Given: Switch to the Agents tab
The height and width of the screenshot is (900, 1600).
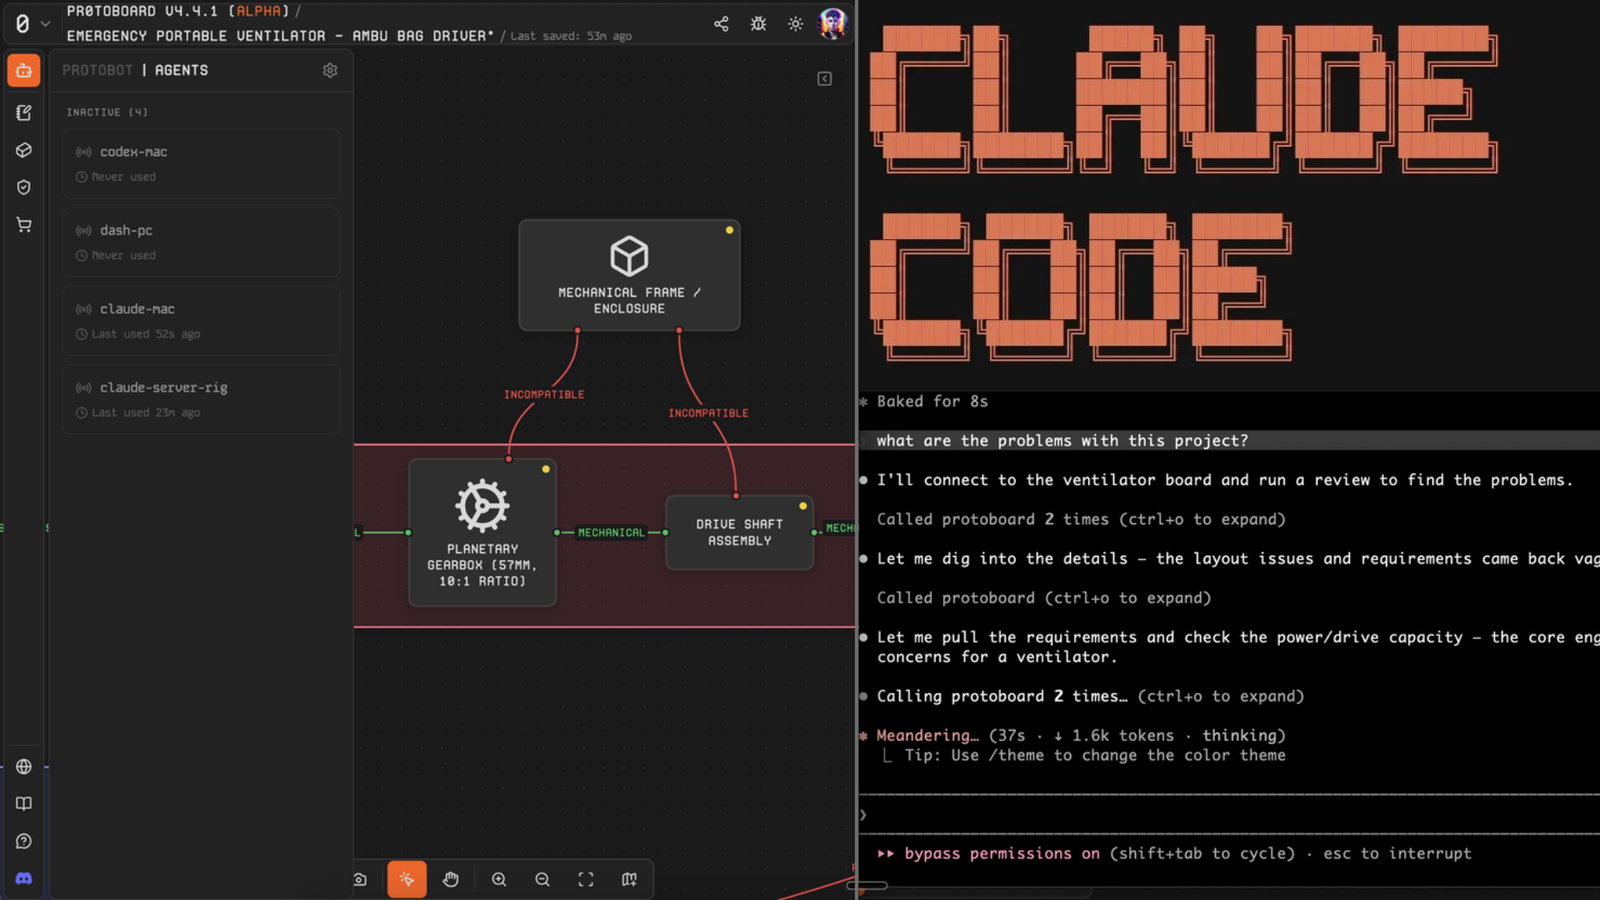Looking at the screenshot, I should [x=181, y=70].
